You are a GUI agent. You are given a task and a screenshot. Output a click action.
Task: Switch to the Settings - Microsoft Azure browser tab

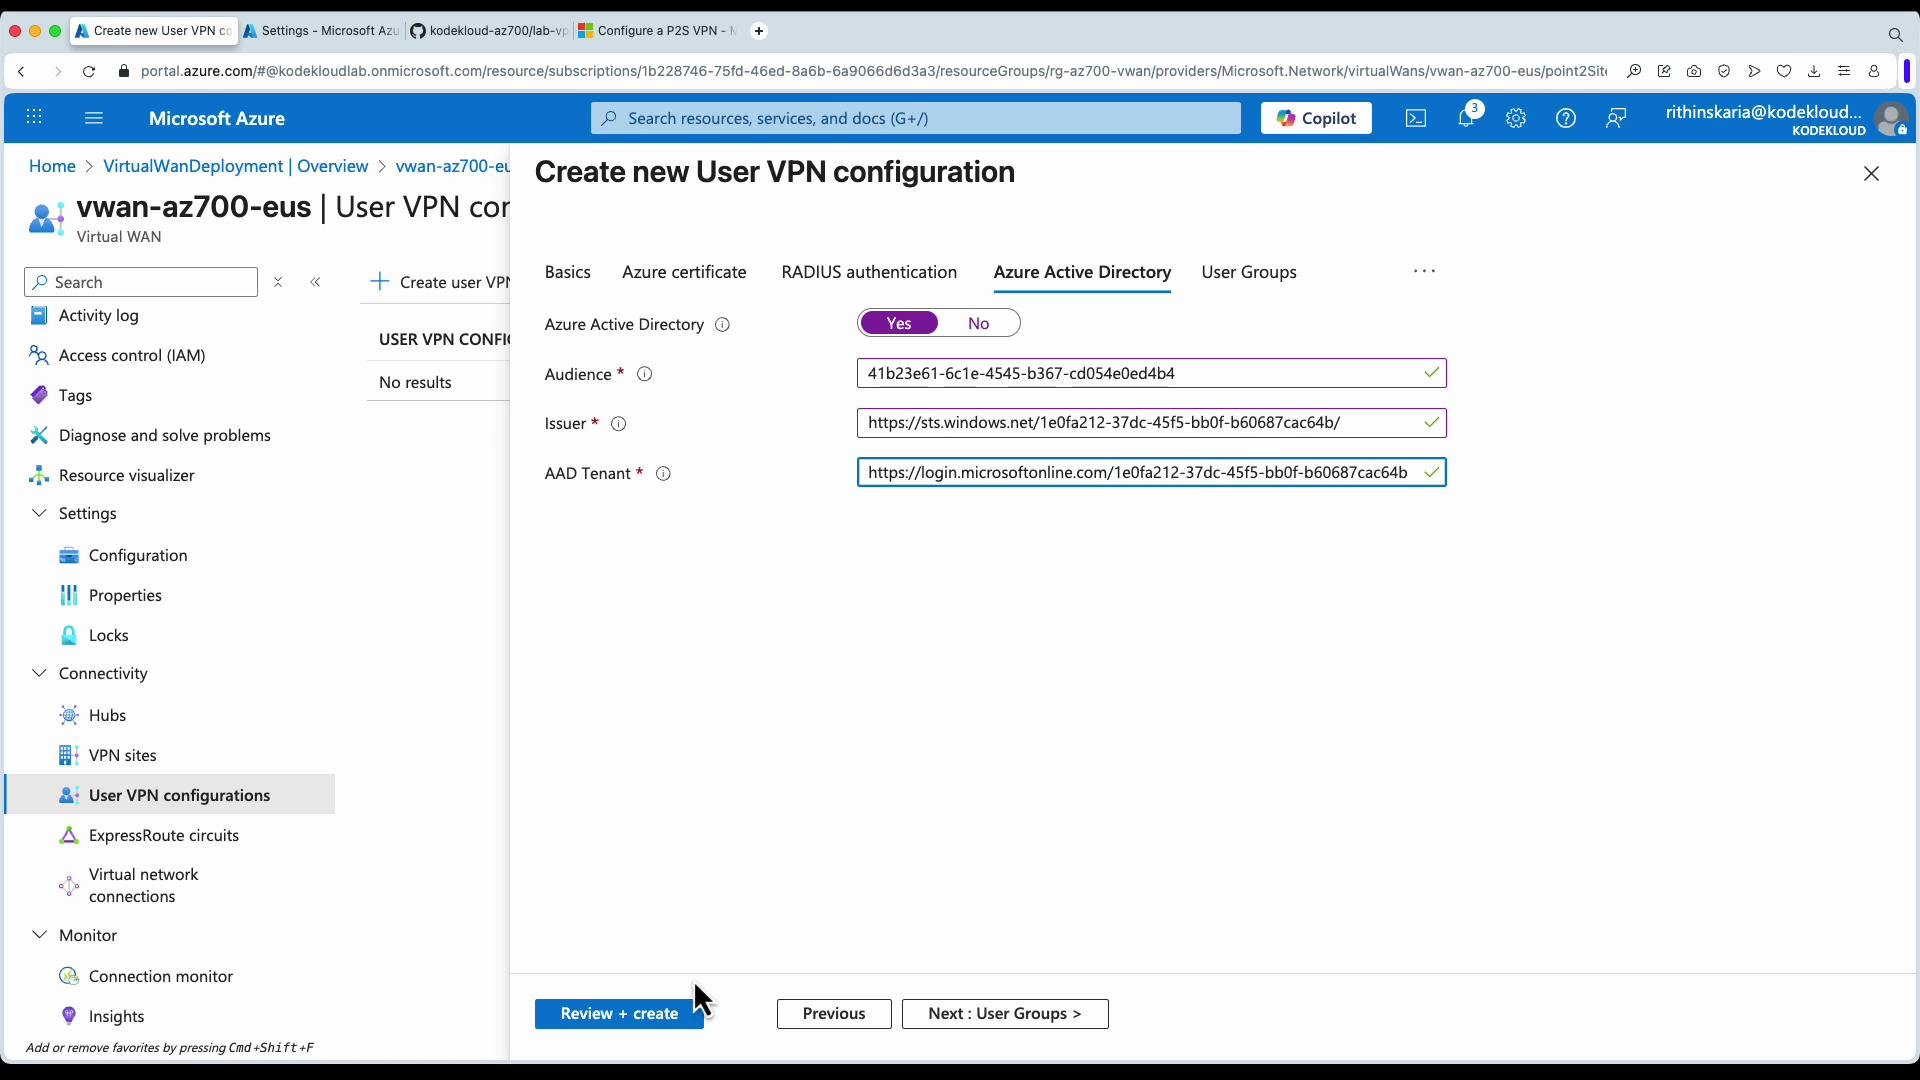tap(322, 31)
